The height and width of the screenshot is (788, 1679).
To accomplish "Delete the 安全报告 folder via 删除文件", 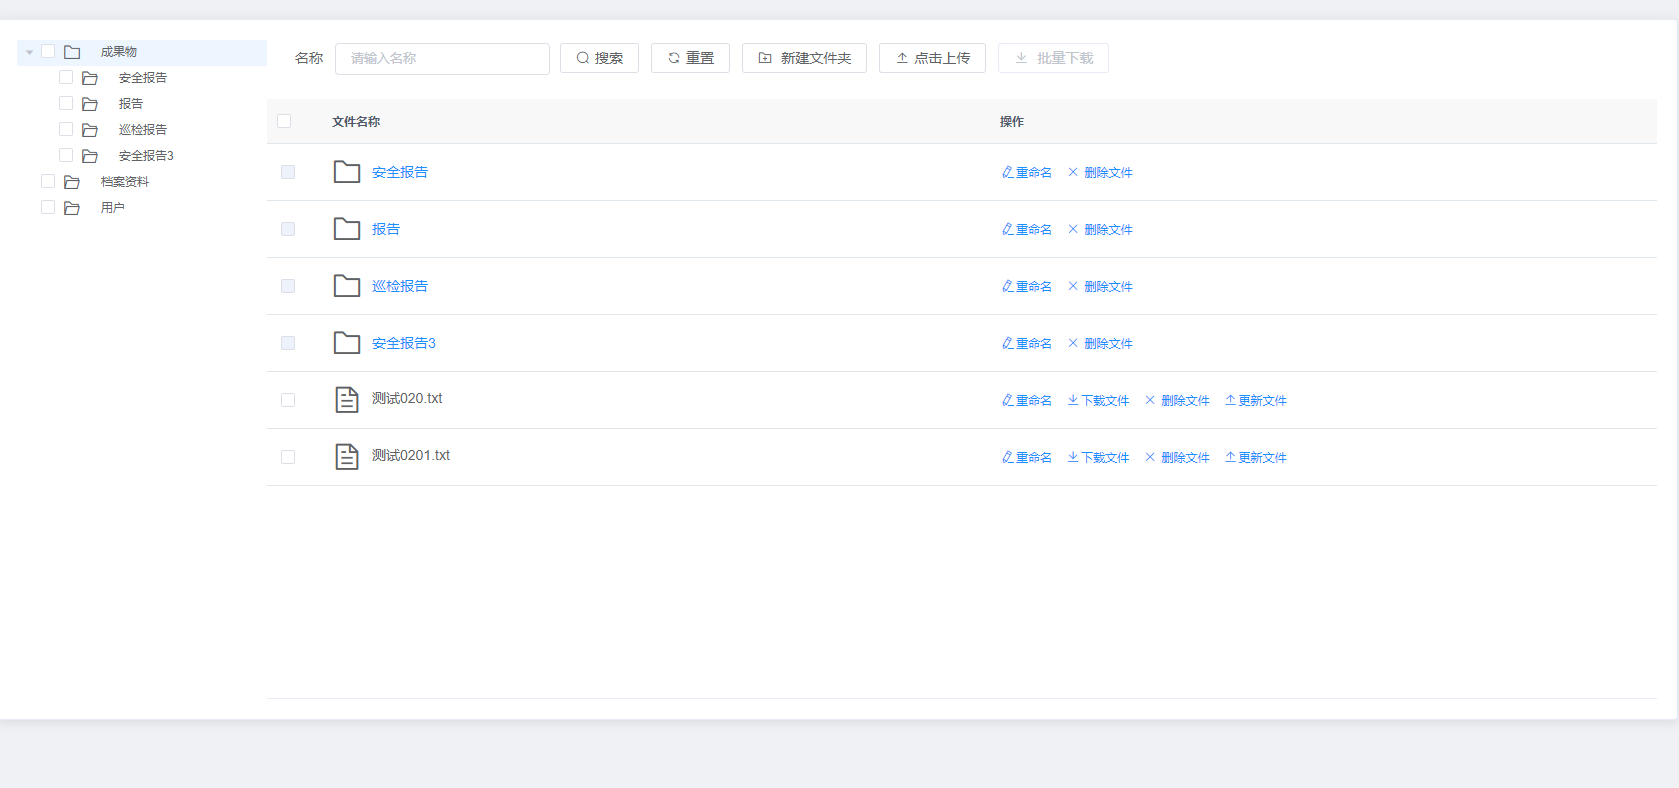I will pos(1100,173).
